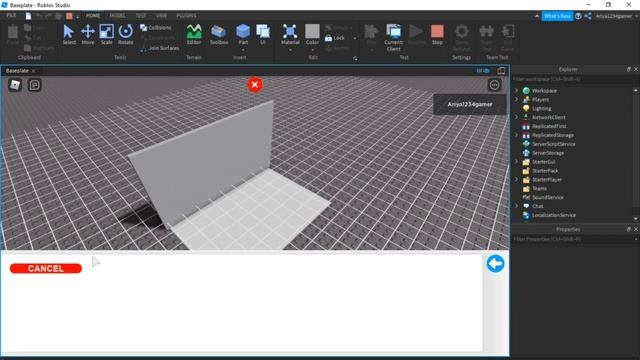
Task: Close the Baseplate tab with its X
Action: [x=33, y=71]
